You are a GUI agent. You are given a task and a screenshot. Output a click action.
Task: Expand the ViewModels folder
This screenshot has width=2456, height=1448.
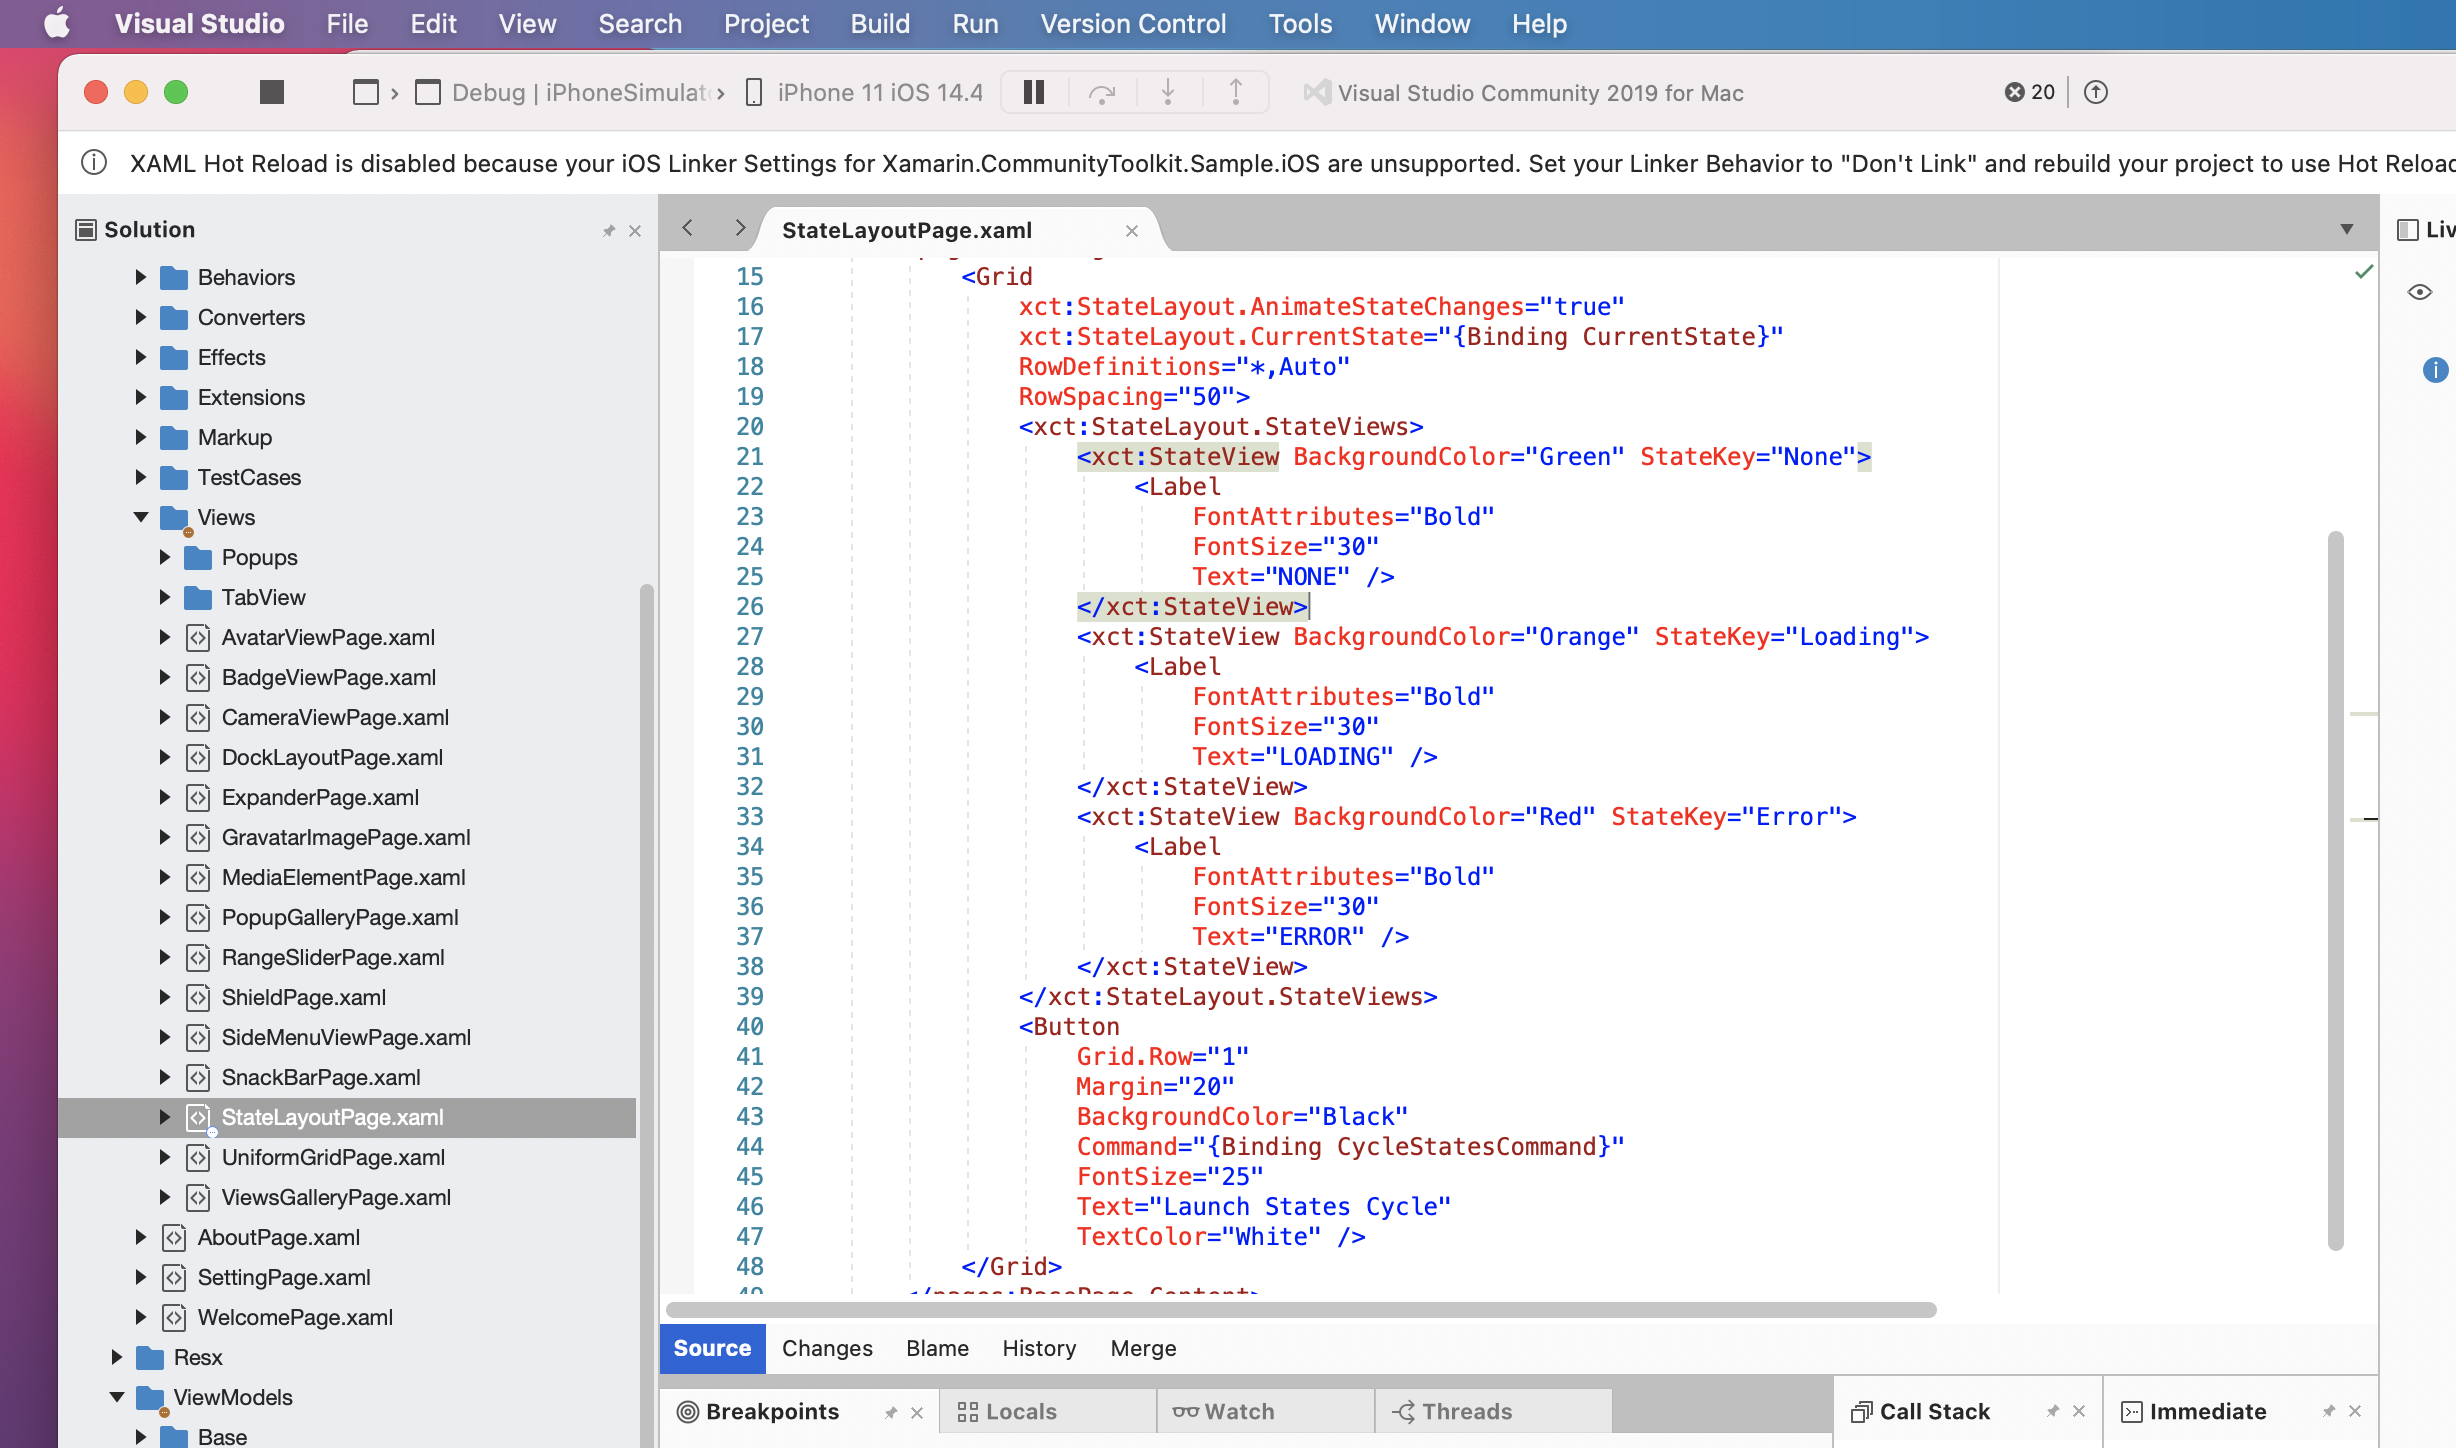118,1397
